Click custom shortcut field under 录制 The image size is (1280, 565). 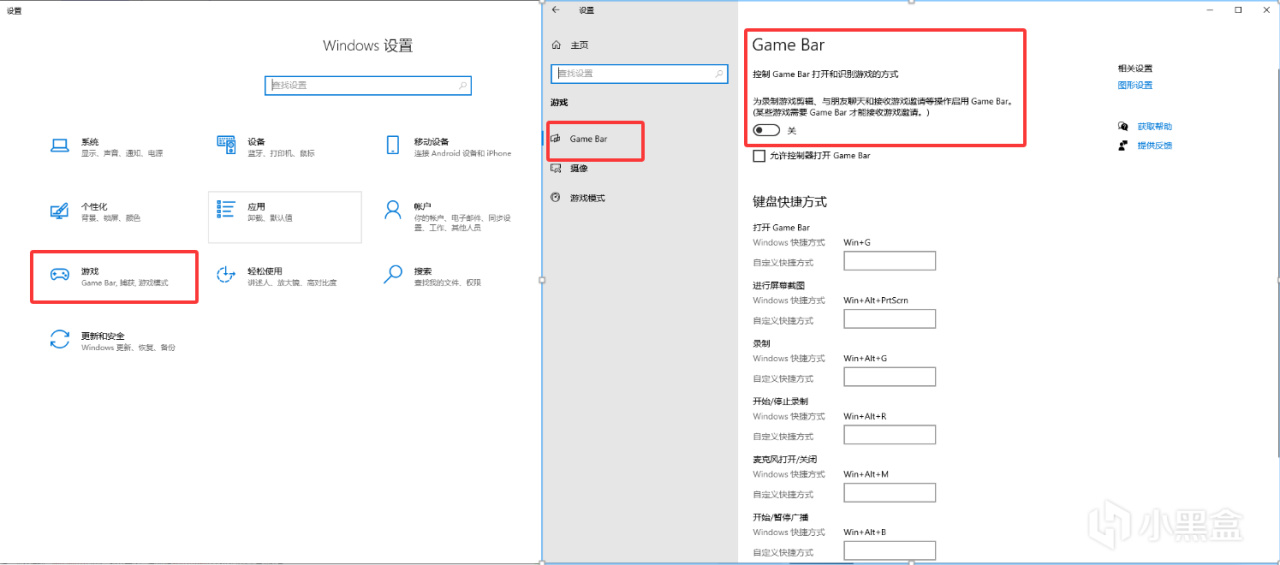[889, 377]
